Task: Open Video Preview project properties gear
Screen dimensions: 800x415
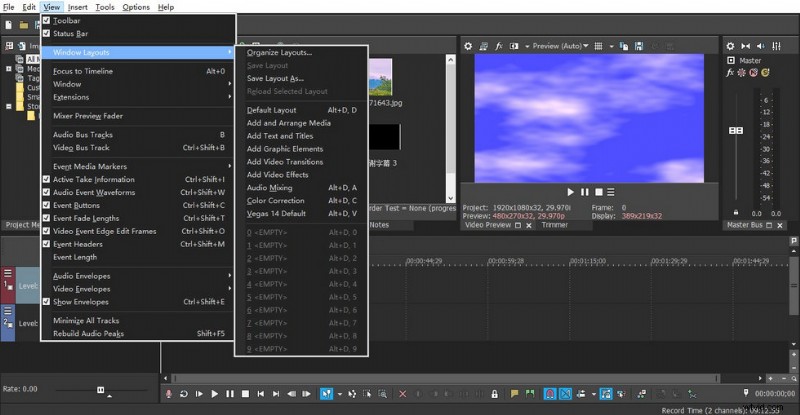Action: click(468, 46)
